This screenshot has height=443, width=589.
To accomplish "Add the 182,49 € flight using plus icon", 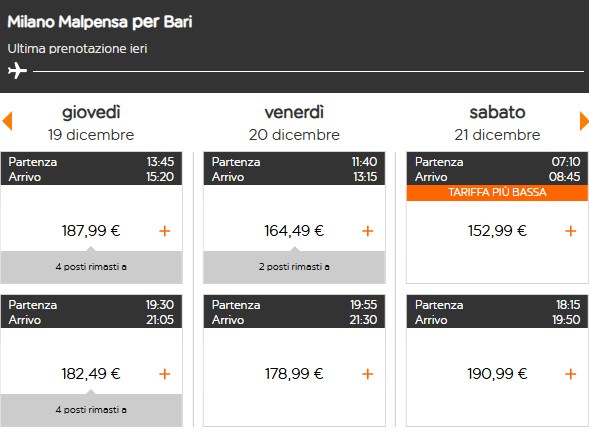I will point(165,374).
